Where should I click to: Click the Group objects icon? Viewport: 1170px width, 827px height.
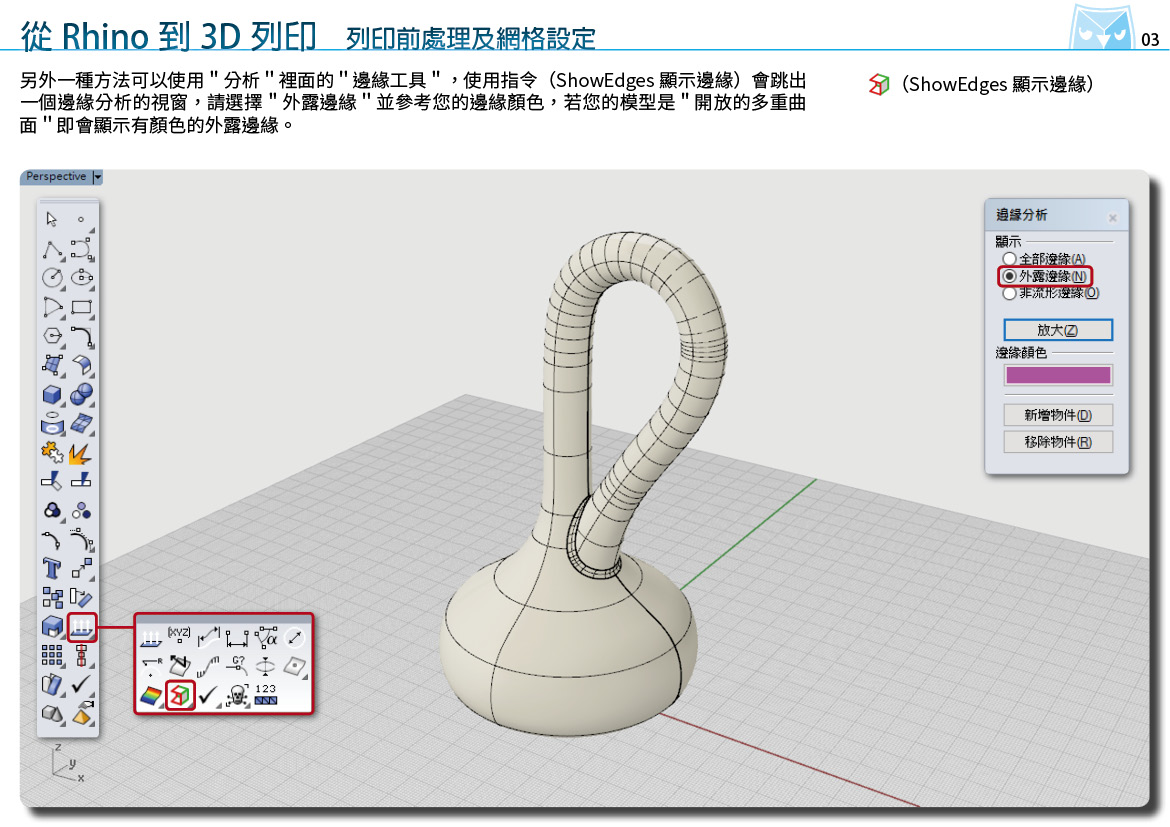(x=52, y=511)
